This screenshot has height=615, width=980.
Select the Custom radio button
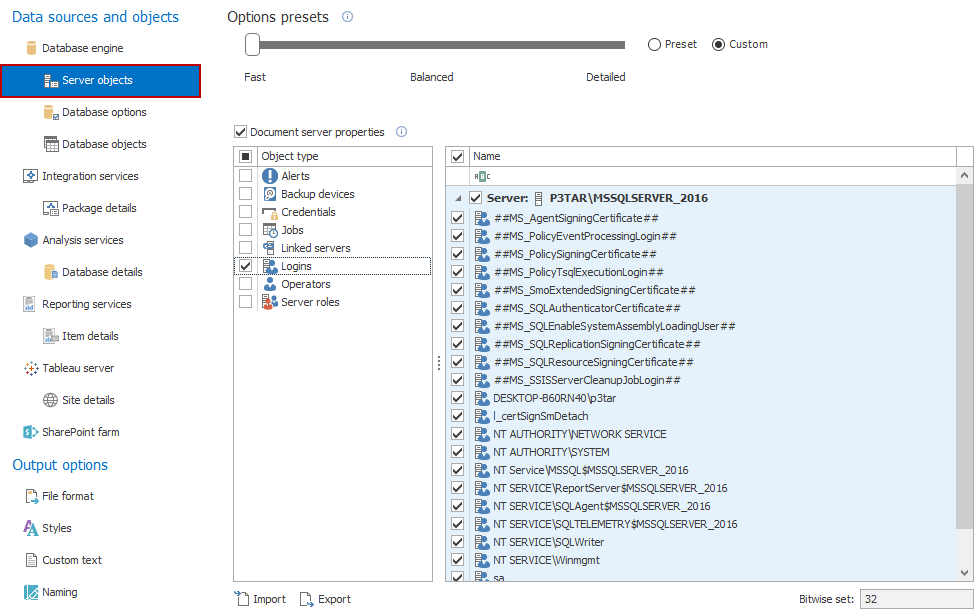point(718,44)
